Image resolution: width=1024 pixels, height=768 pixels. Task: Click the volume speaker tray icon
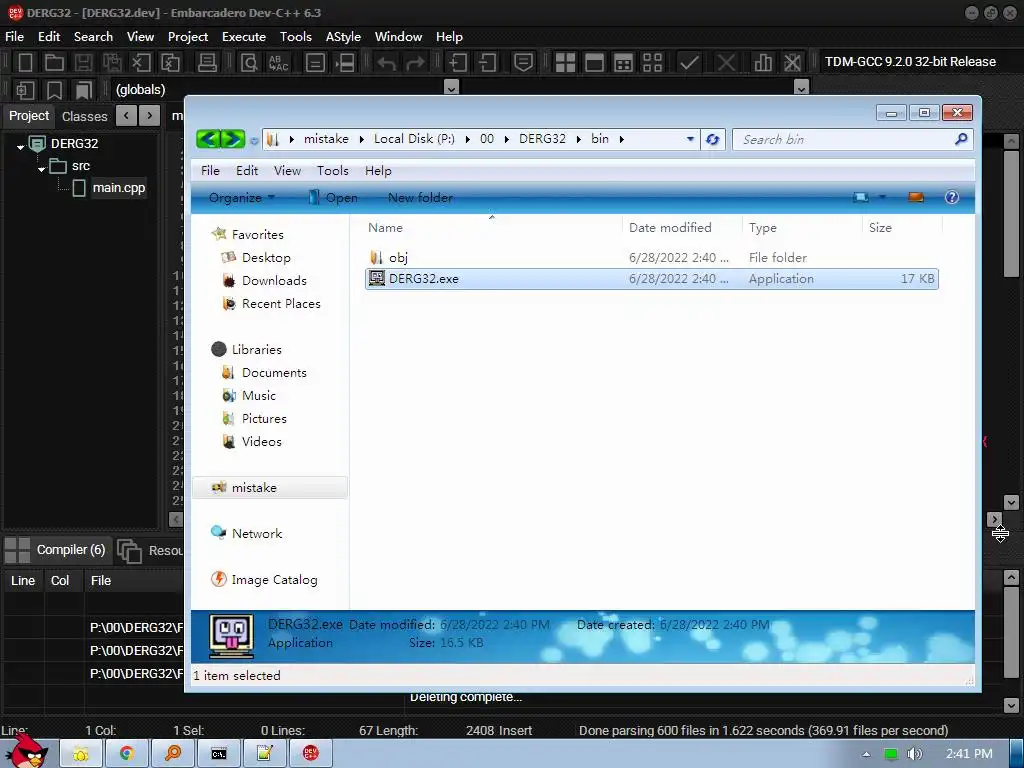pyautogui.click(x=914, y=754)
